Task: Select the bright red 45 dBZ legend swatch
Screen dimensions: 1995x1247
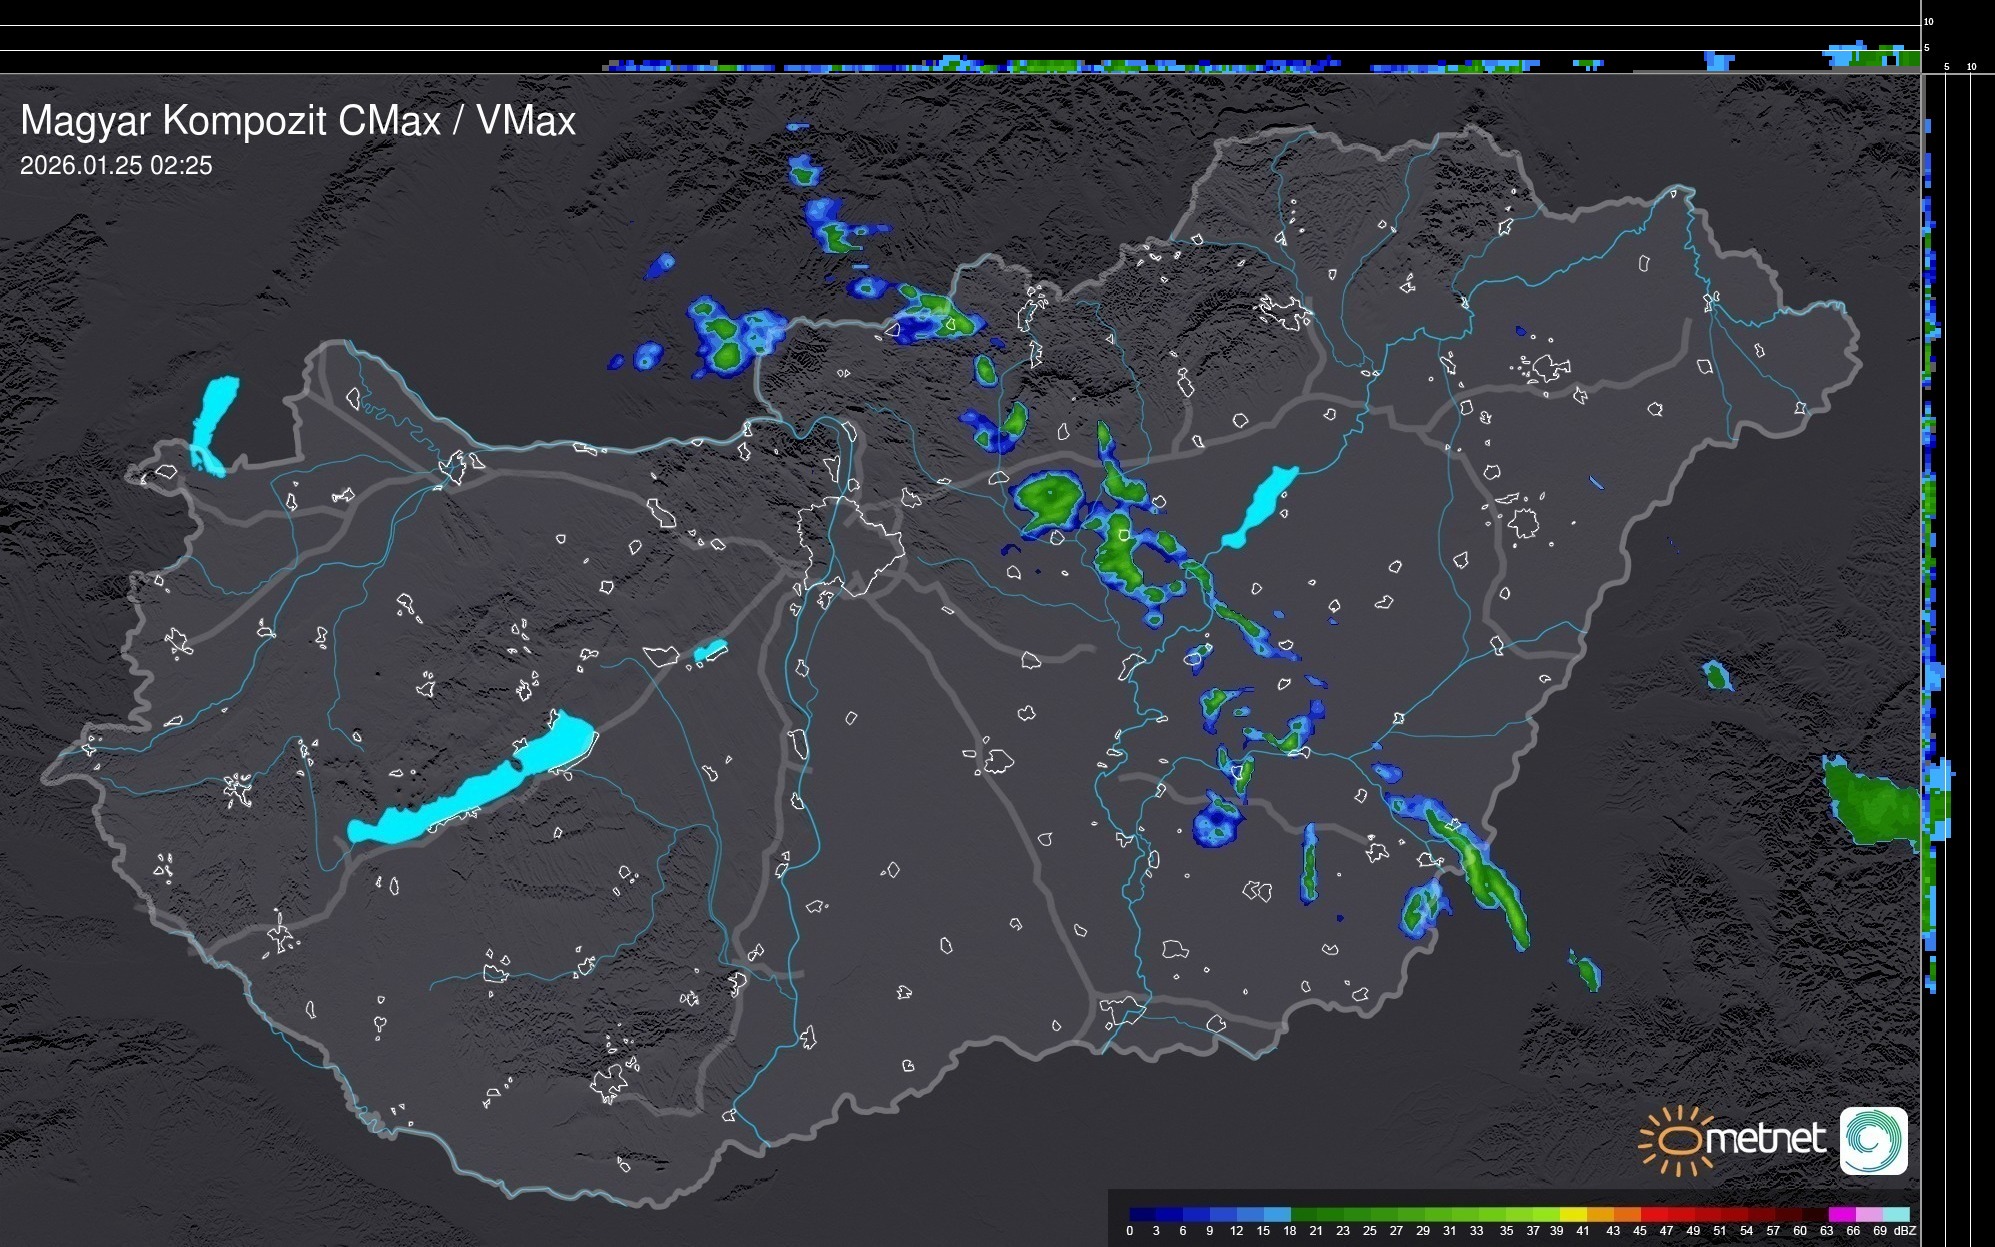Action: [x=1654, y=1214]
